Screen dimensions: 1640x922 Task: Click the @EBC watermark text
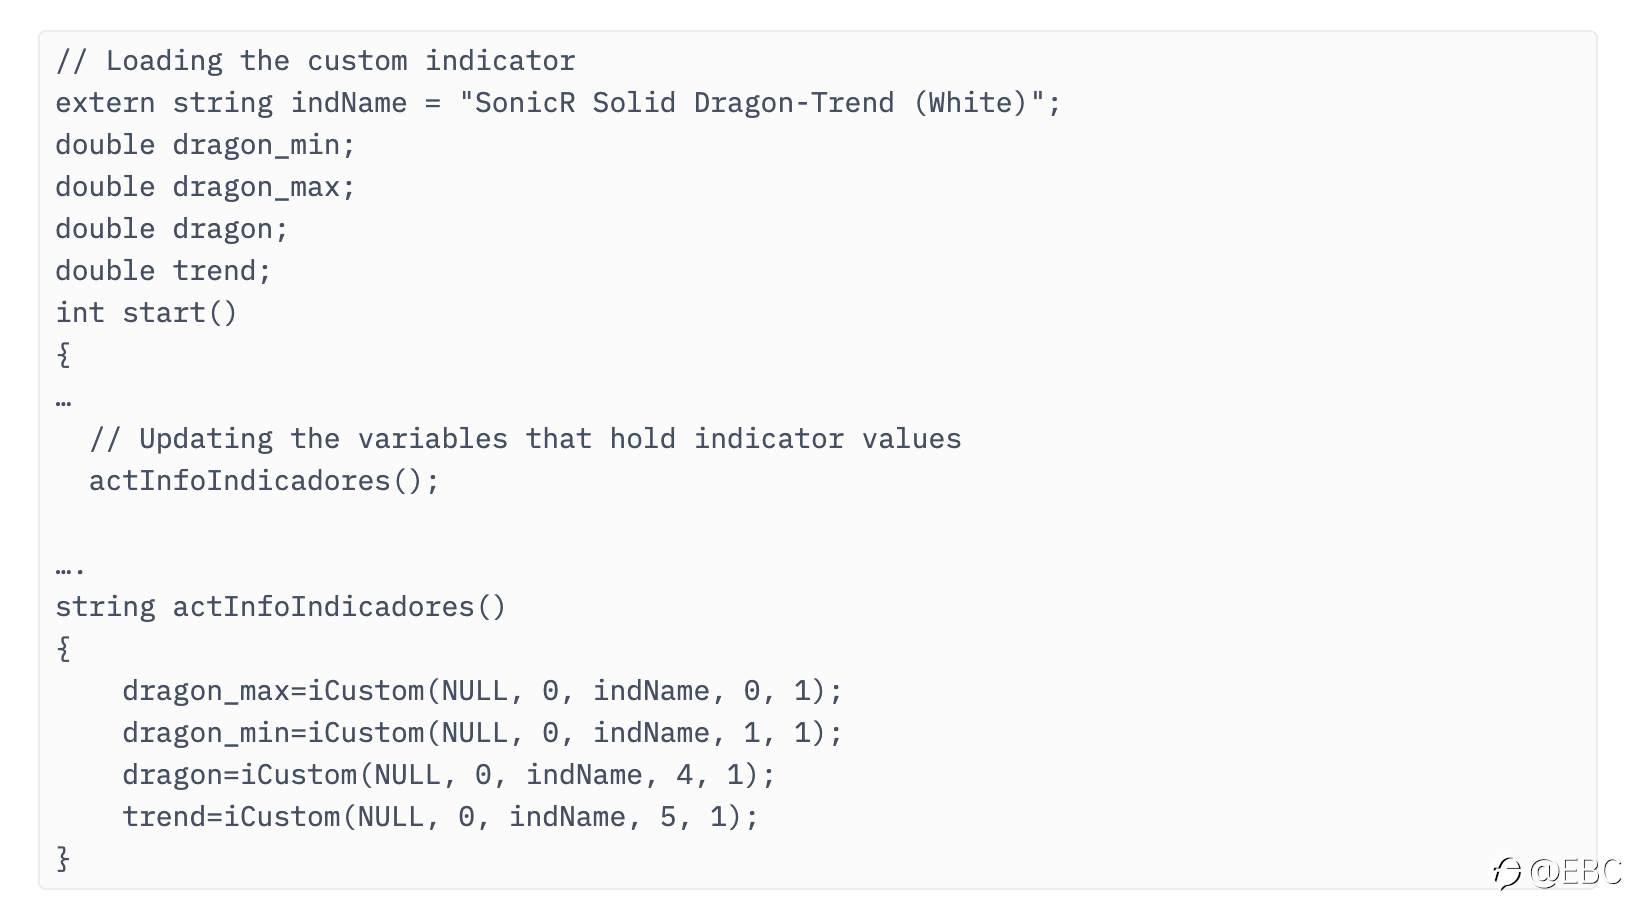click(1576, 872)
